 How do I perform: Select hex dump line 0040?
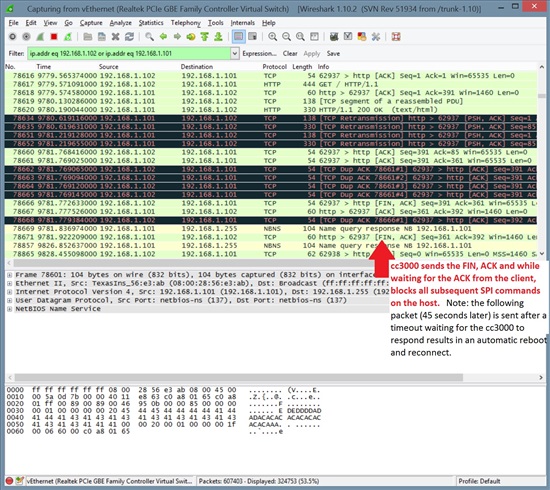coord(163,418)
